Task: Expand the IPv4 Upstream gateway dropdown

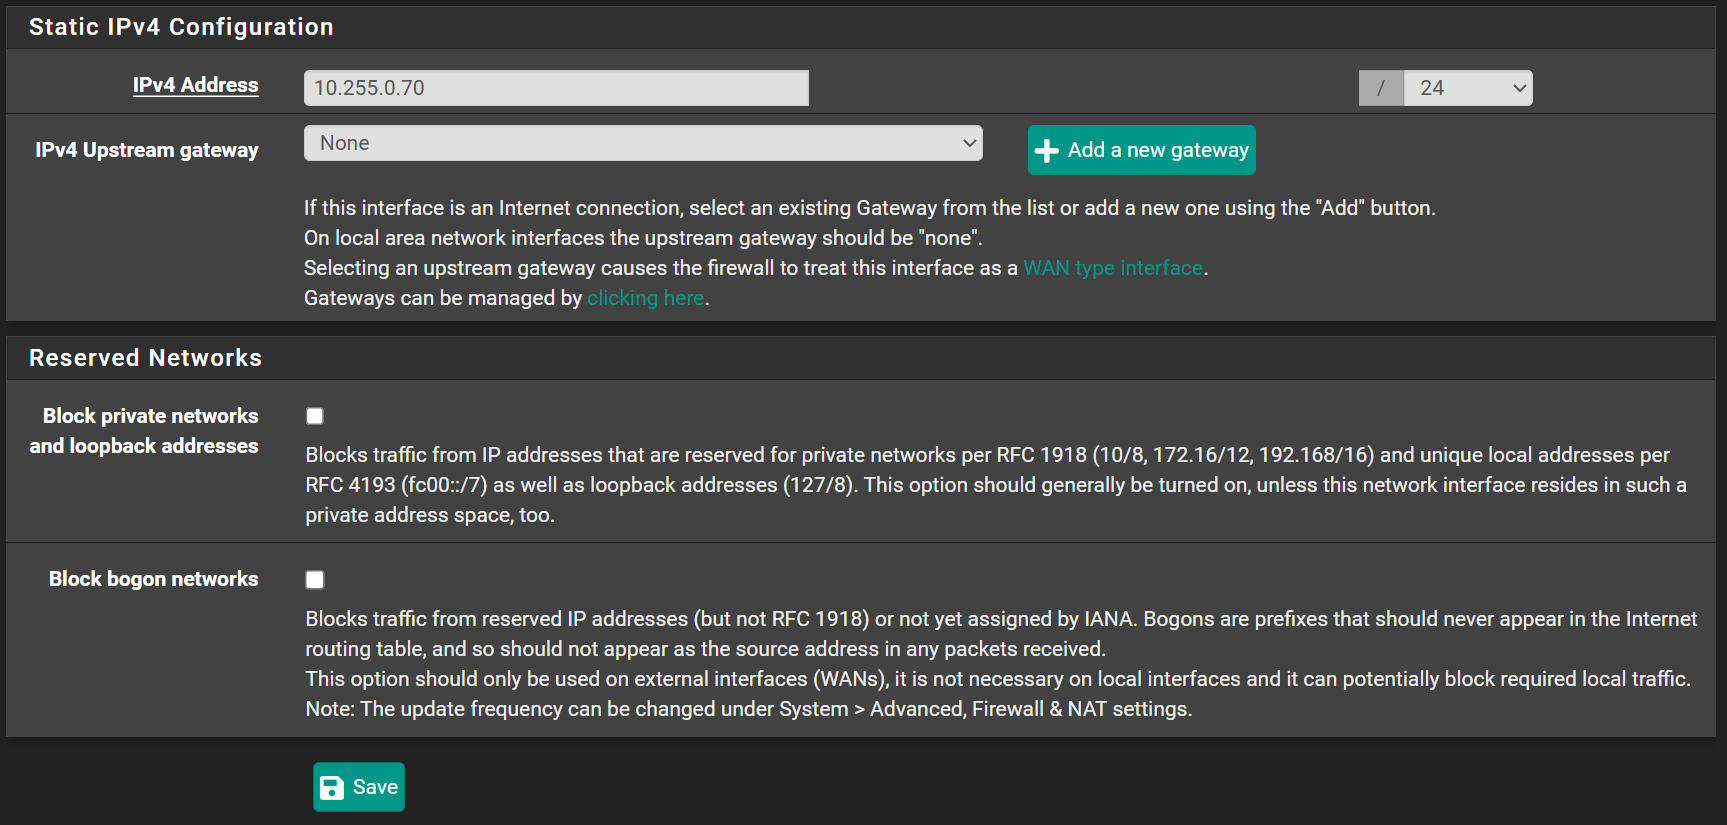Action: tap(642, 143)
